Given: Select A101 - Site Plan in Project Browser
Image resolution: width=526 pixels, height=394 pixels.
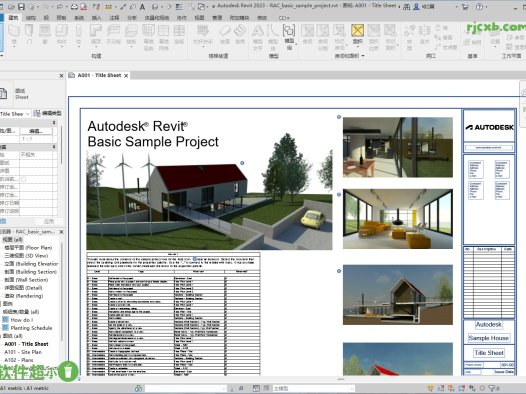Looking at the screenshot, I should tap(23, 352).
